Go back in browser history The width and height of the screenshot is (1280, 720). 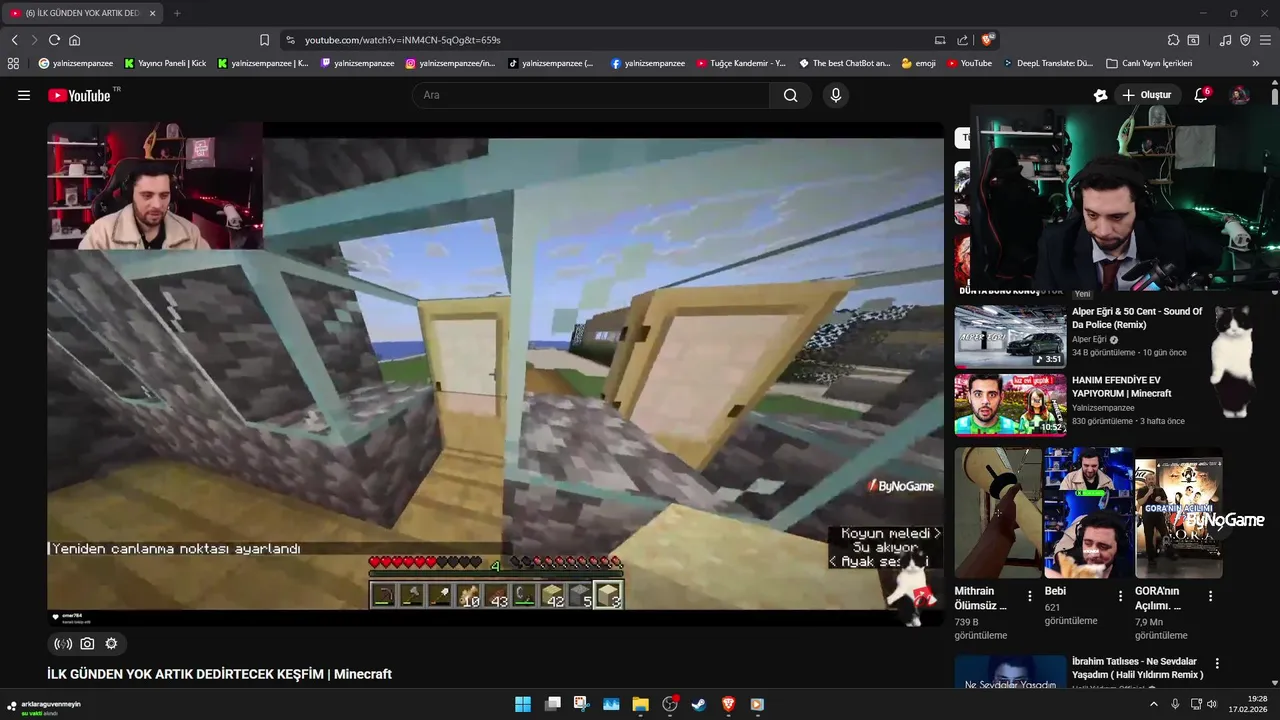[15, 40]
